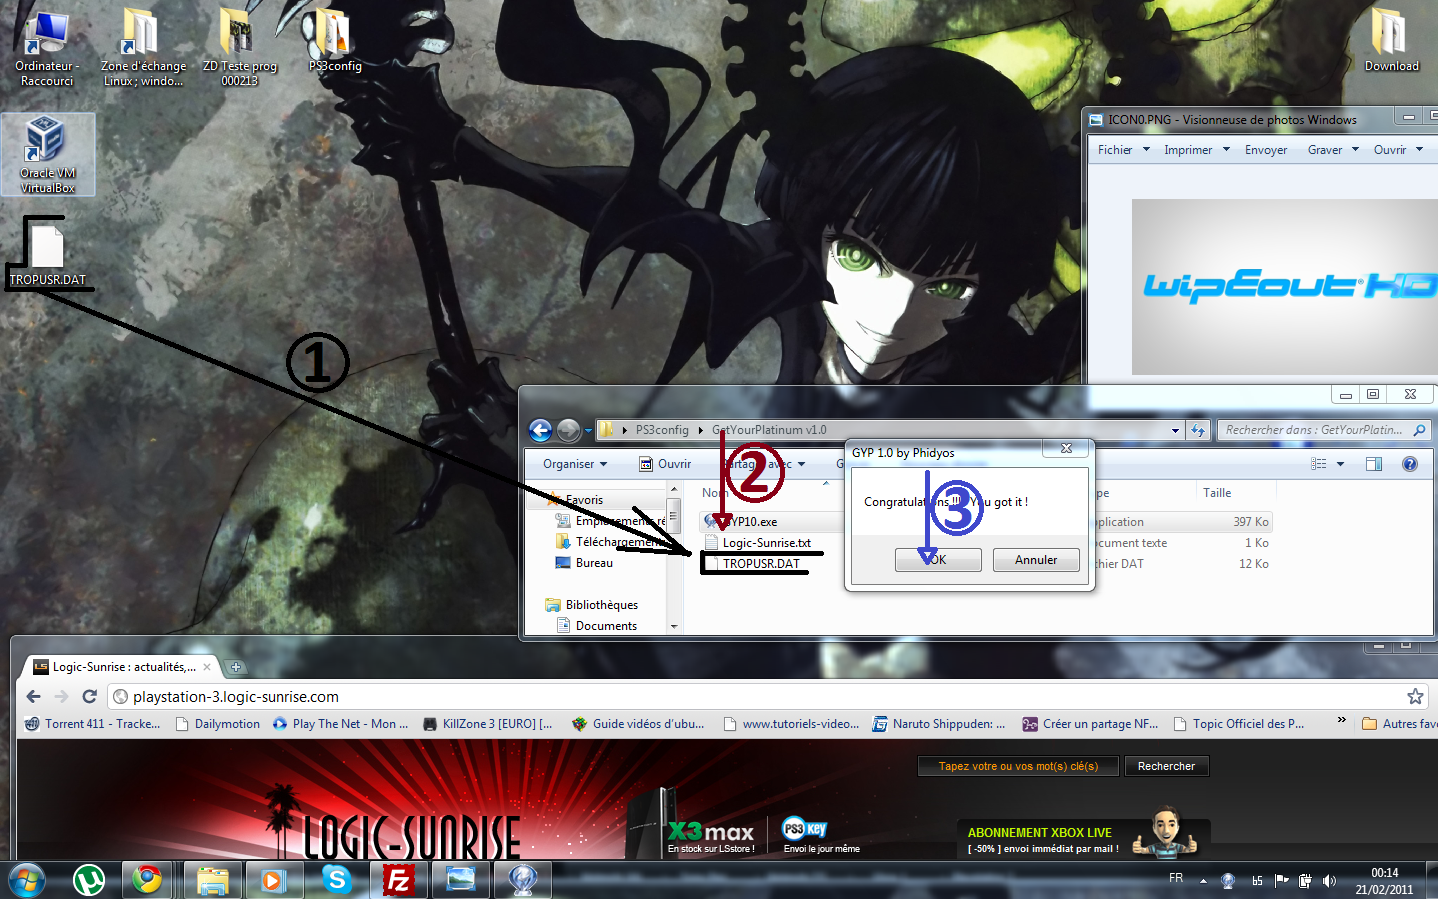The width and height of the screenshot is (1438, 899).
Task: Bookmark this page with the star icon
Action: (x=1415, y=696)
